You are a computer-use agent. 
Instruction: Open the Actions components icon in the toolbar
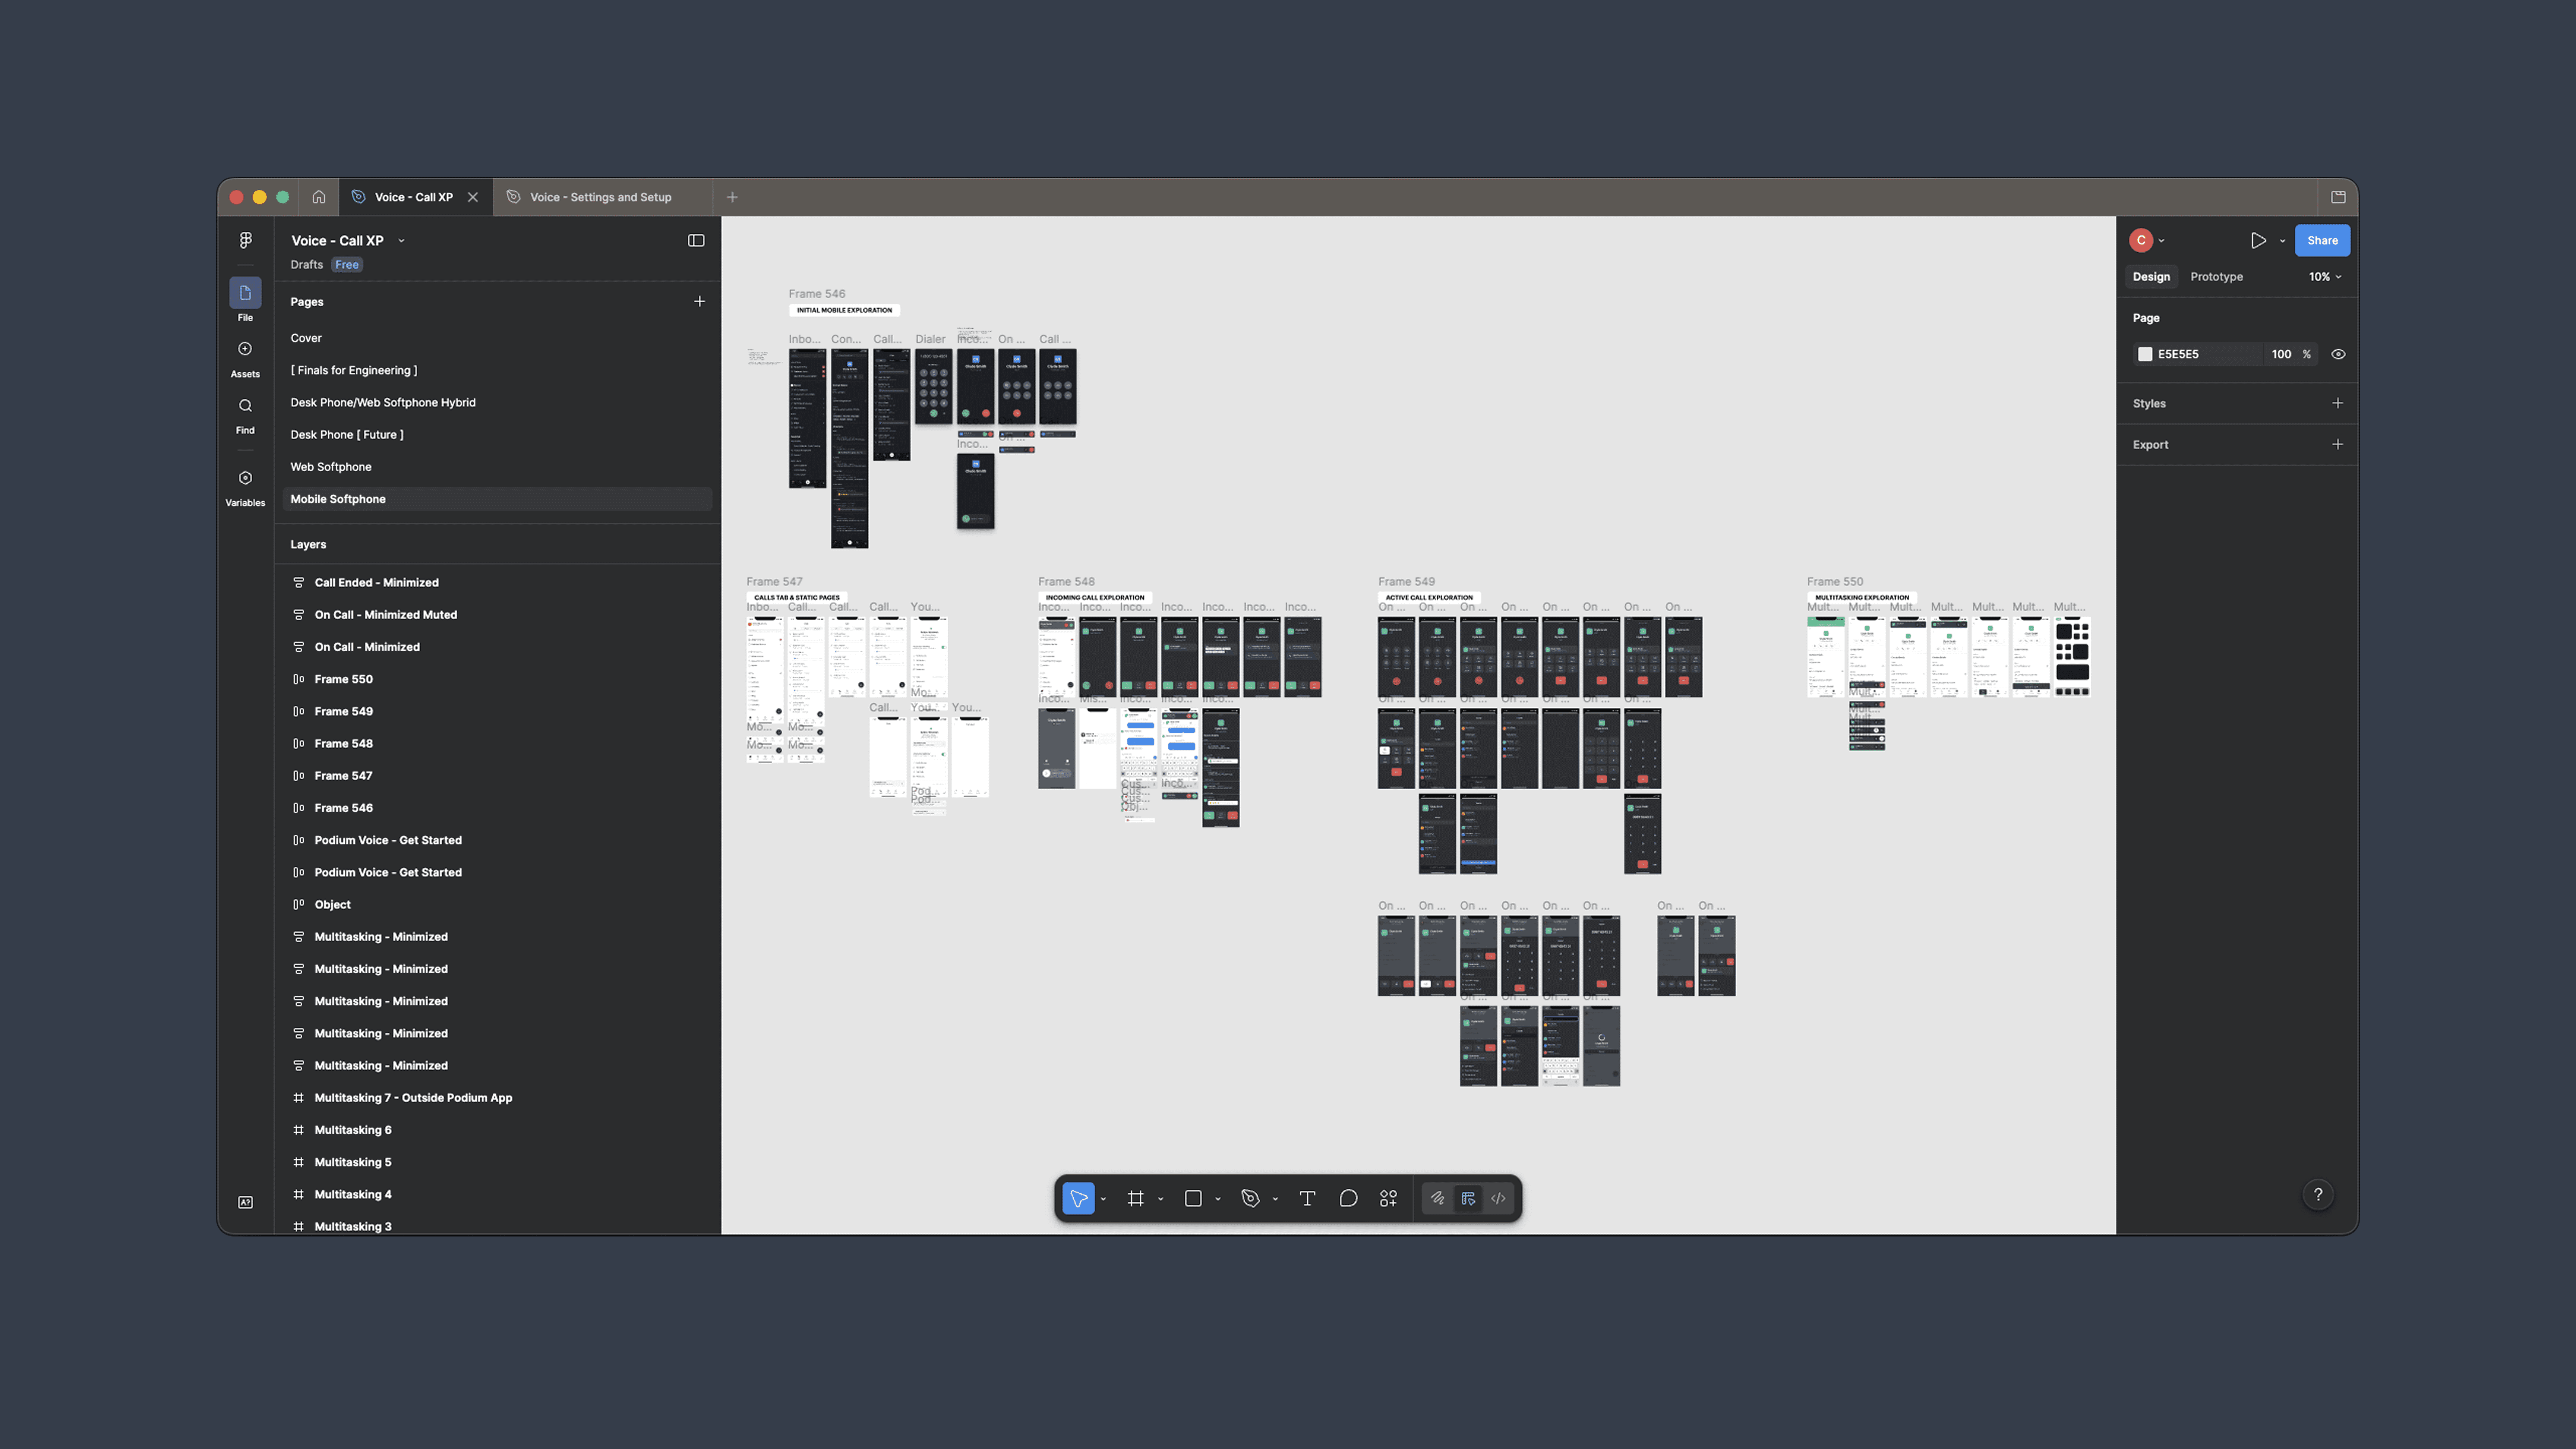pyautogui.click(x=1388, y=1198)
